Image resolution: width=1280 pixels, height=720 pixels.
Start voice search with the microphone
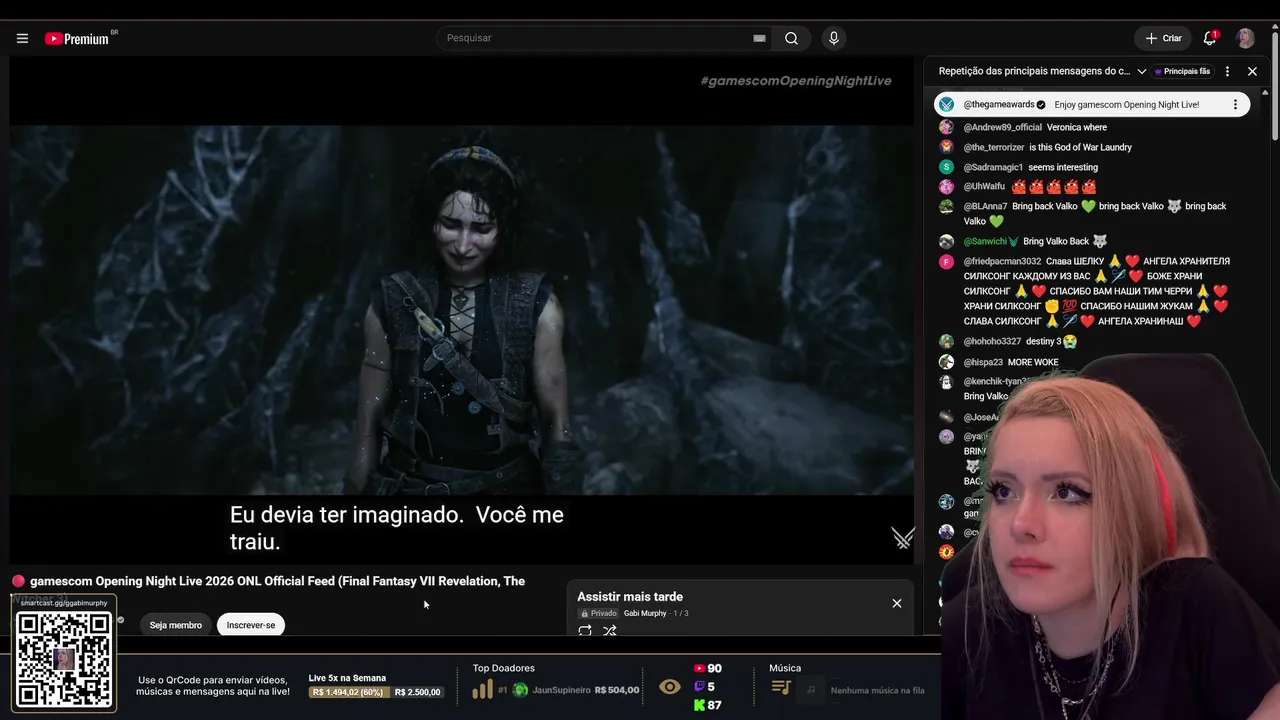(834, 38)
